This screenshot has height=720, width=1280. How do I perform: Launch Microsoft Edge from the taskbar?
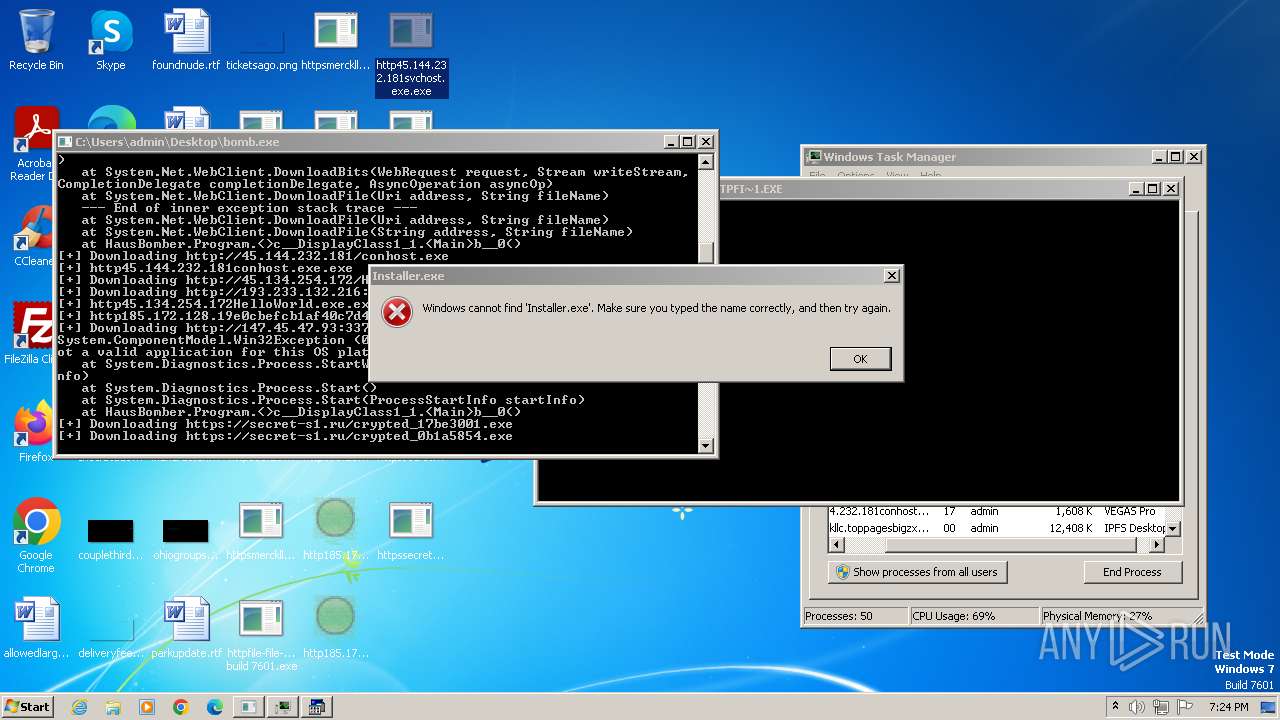(215, 707)
